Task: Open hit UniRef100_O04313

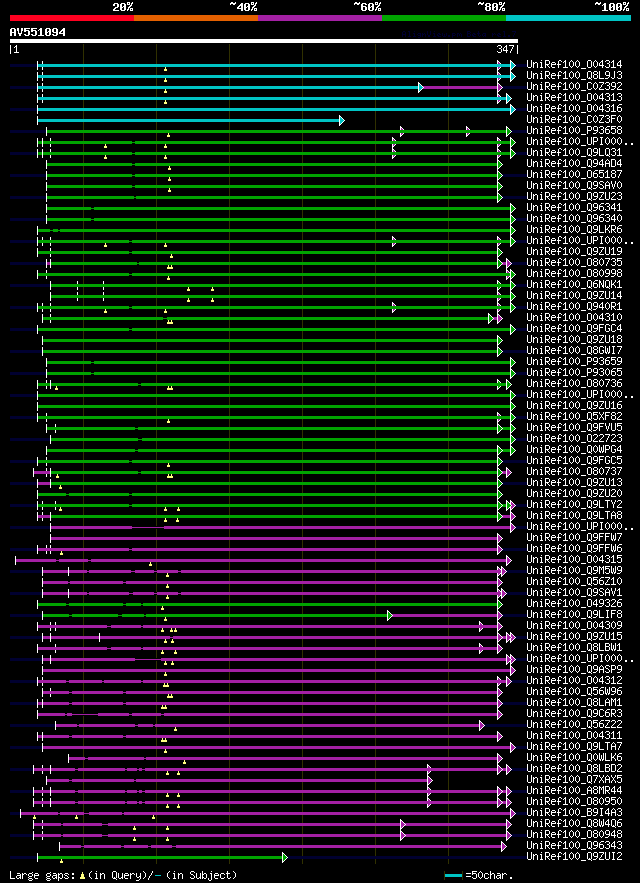Action: 574,97
